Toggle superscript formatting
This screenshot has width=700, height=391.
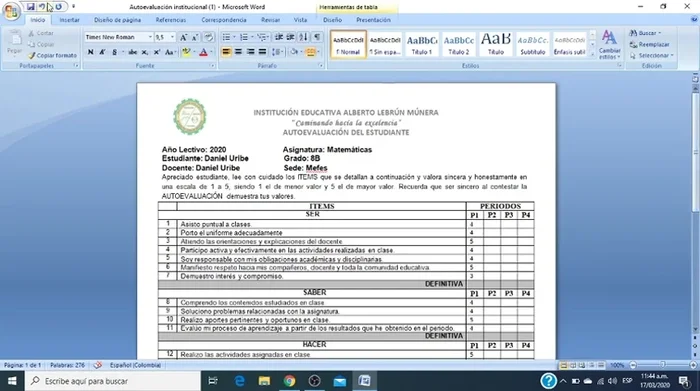(157, 52)
